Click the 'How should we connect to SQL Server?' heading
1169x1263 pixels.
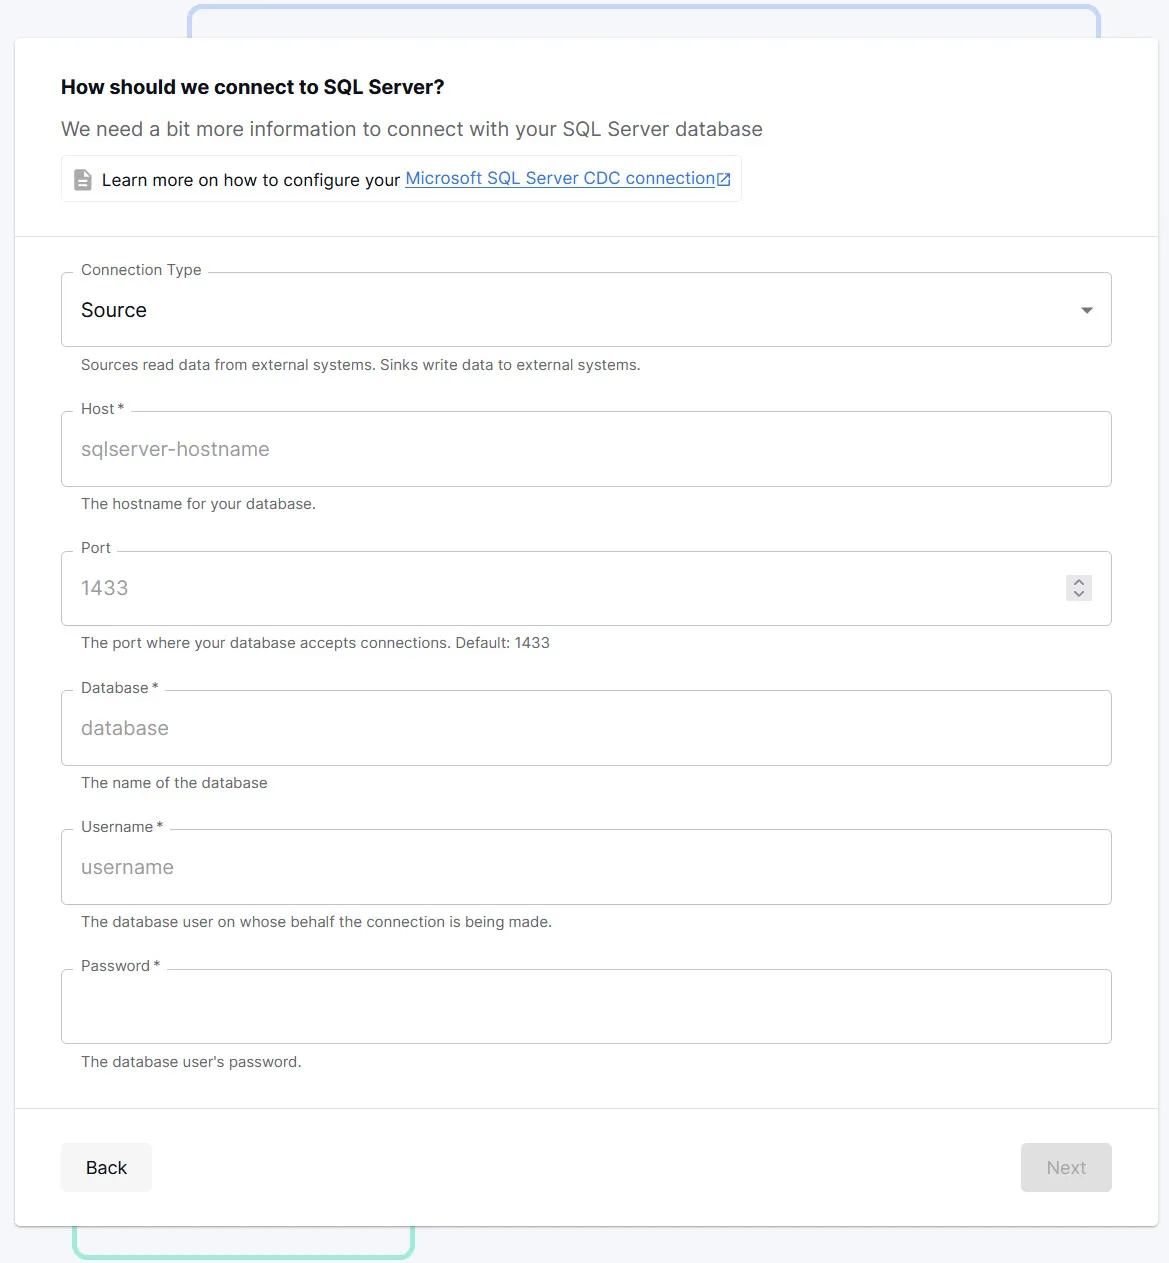click(253, 87)
